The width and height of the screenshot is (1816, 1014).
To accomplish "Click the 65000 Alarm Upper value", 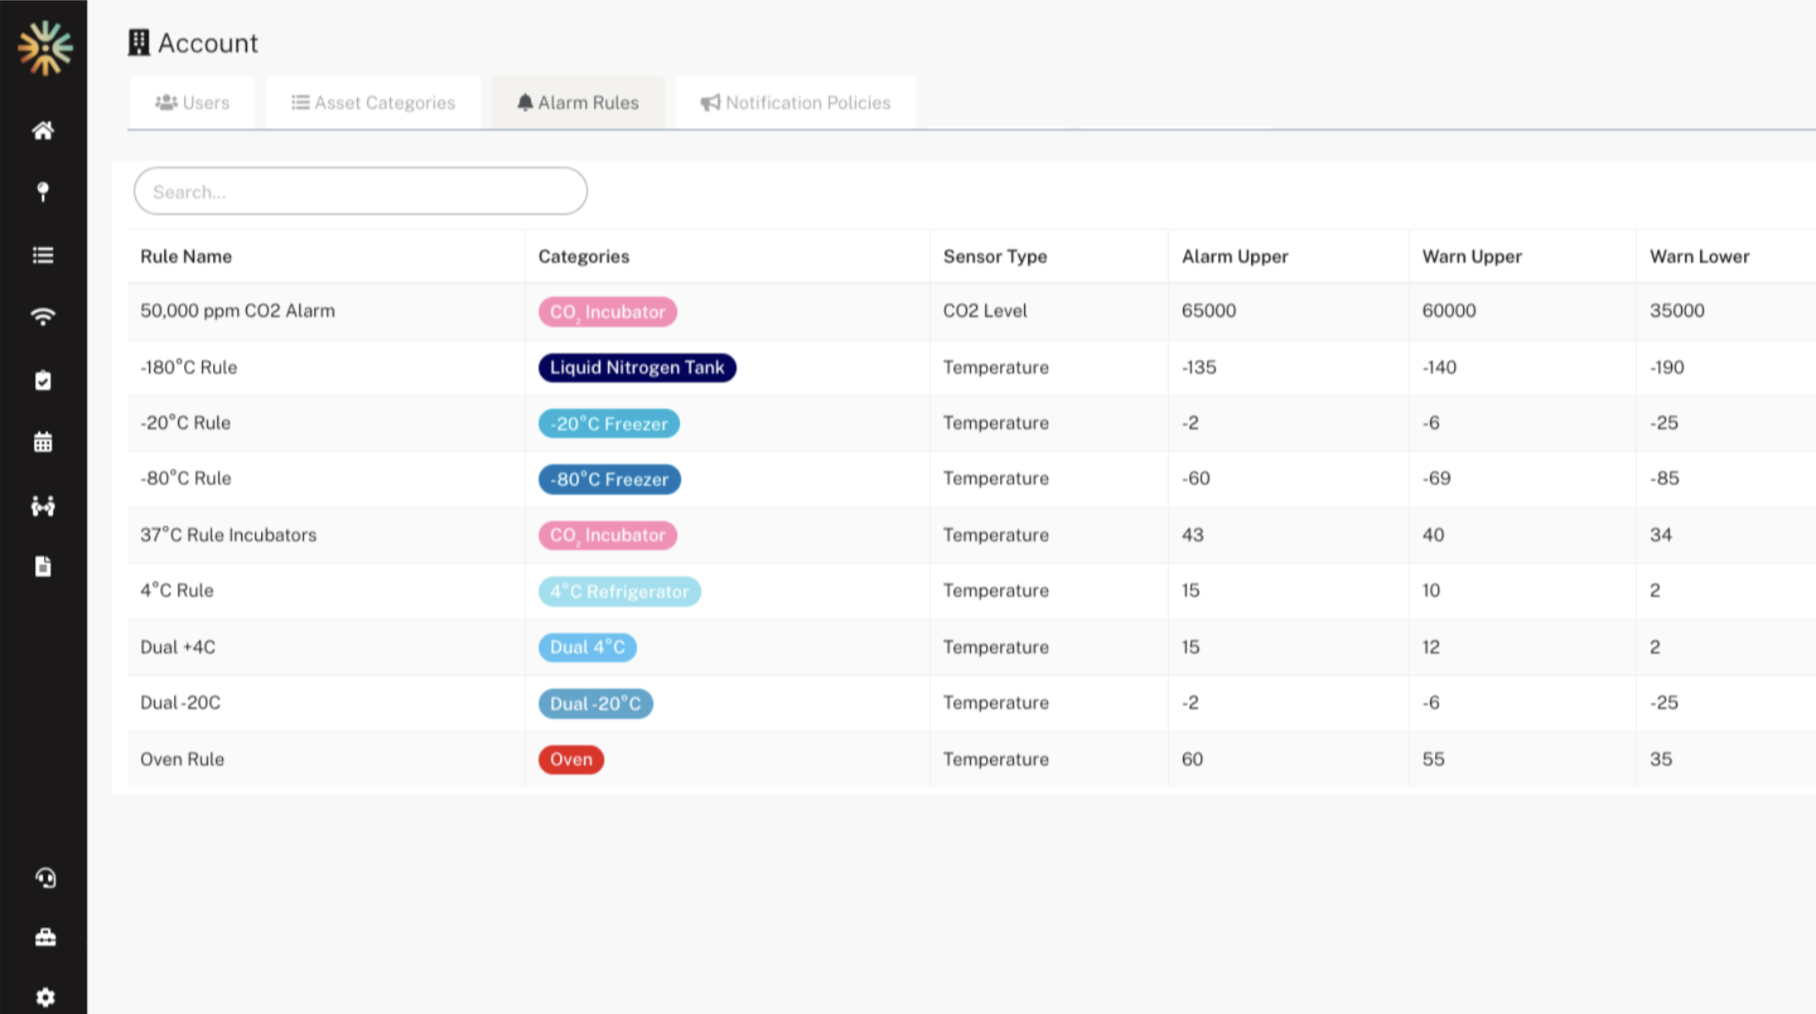I will tap(1209, 311).
